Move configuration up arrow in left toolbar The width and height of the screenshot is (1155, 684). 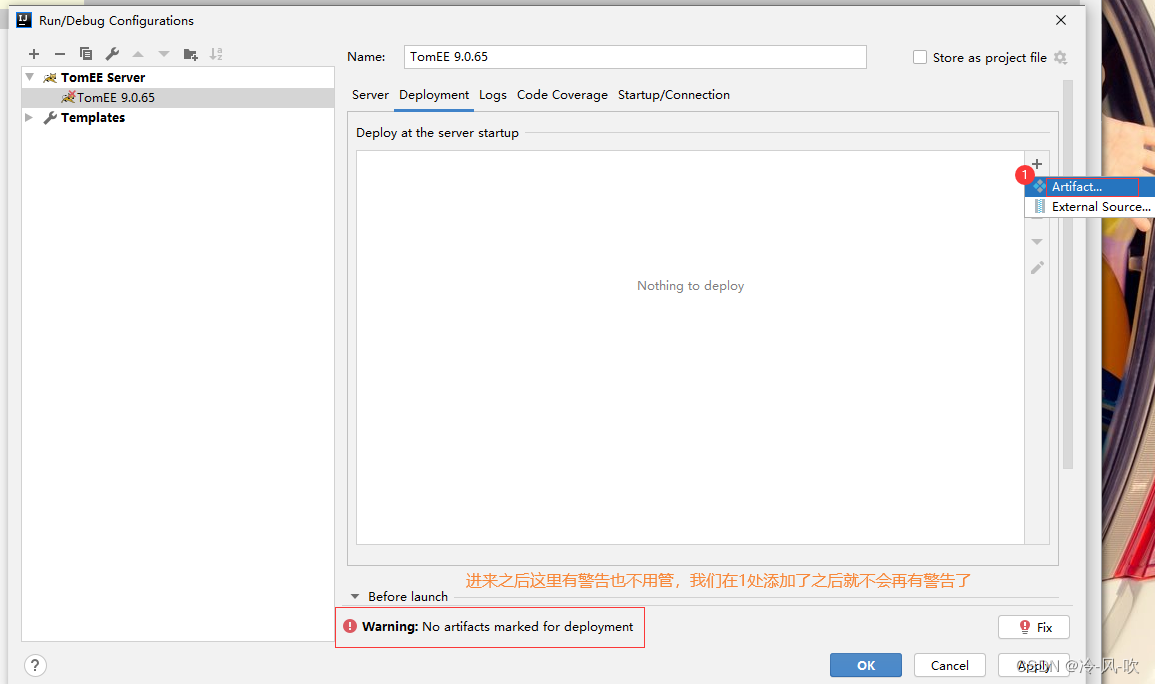[138, 54]
